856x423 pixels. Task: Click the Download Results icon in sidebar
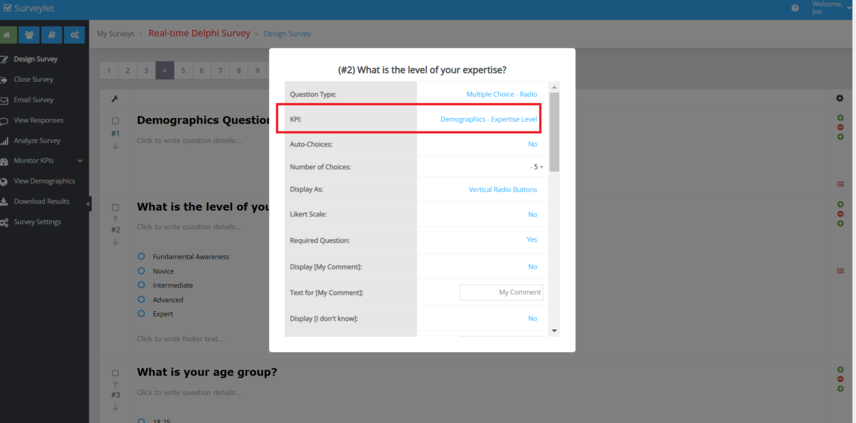click(x=6, y=201)
